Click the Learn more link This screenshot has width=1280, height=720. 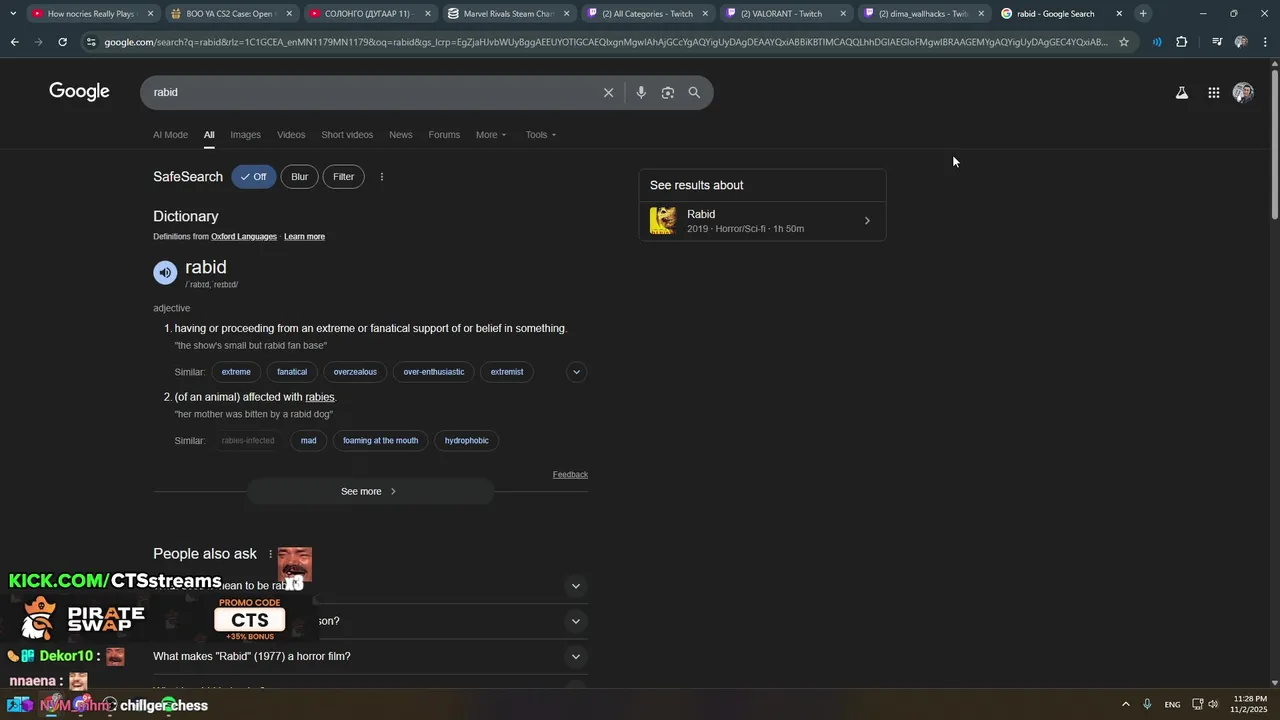point(304,237)
